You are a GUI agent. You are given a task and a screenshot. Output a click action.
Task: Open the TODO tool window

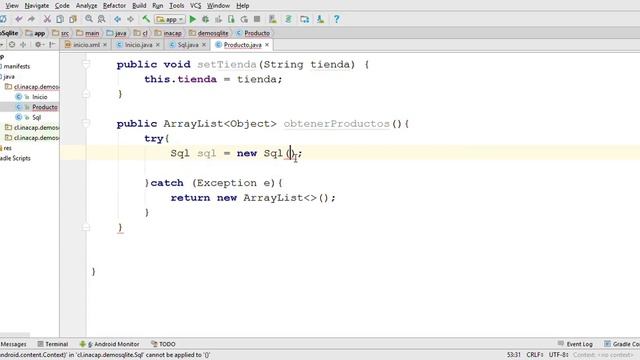click(x=163, y=344)
